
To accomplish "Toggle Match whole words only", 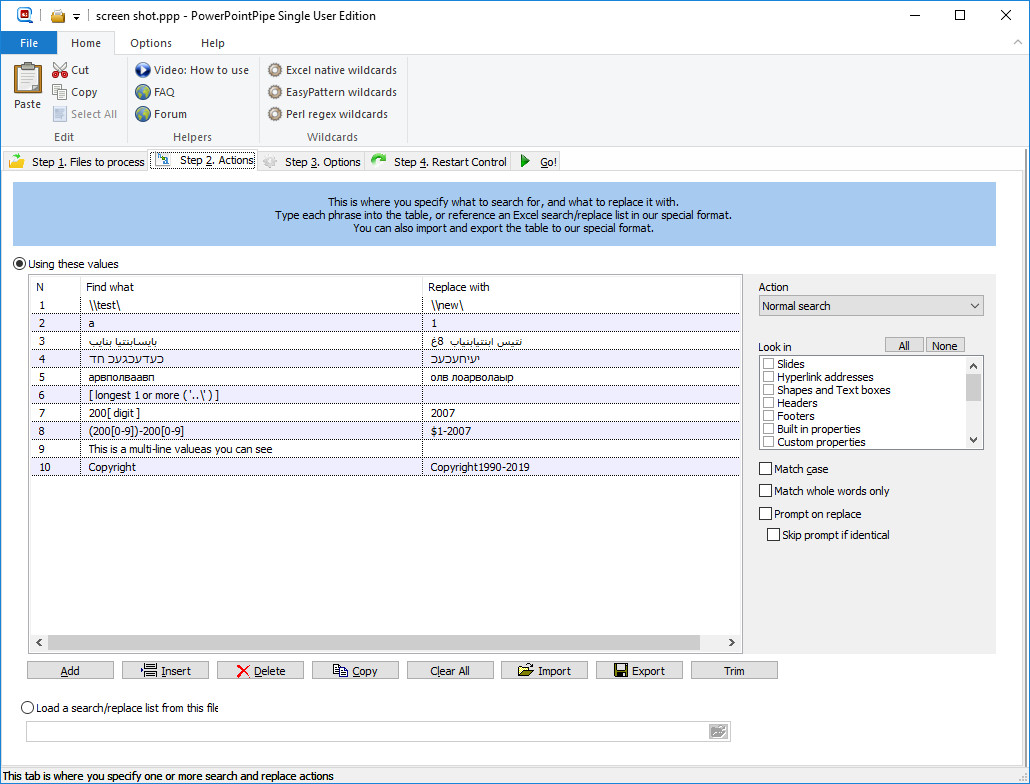I will pos(766,491).
